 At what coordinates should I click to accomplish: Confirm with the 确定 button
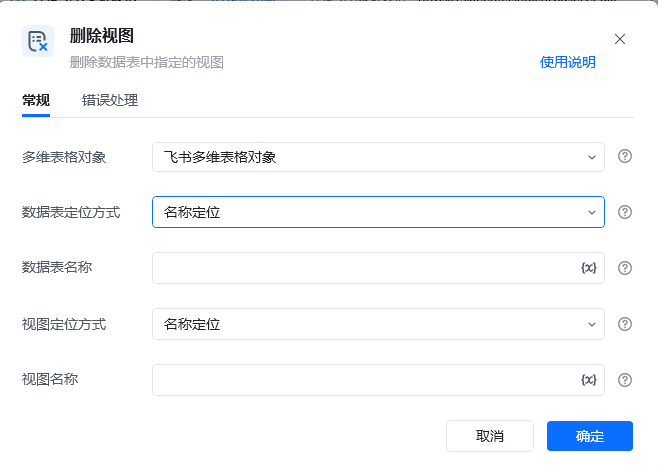point(590,436)
